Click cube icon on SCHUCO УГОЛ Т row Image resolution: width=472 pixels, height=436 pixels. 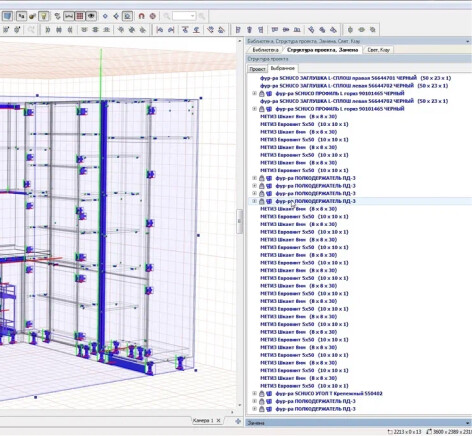click(269, 393)
